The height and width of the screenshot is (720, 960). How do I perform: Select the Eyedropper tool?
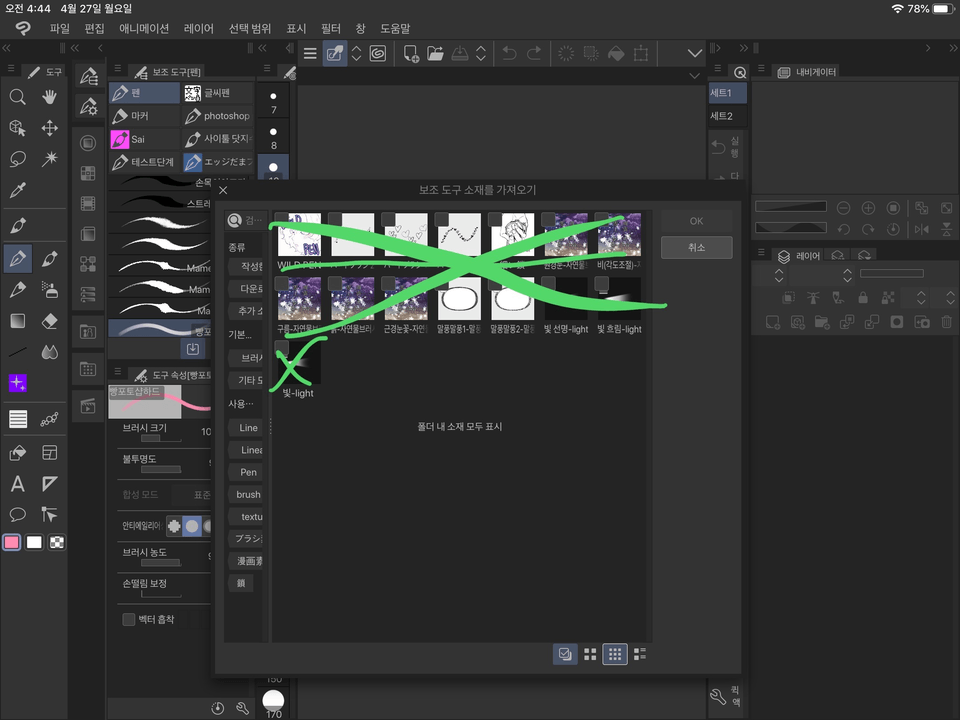pos(17,190)
